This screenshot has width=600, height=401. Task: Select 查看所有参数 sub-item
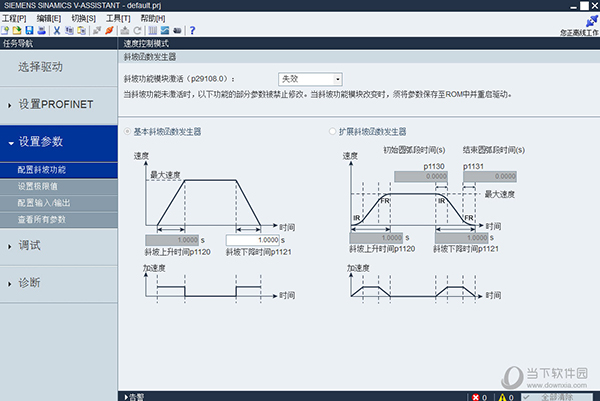coord(59,220)
